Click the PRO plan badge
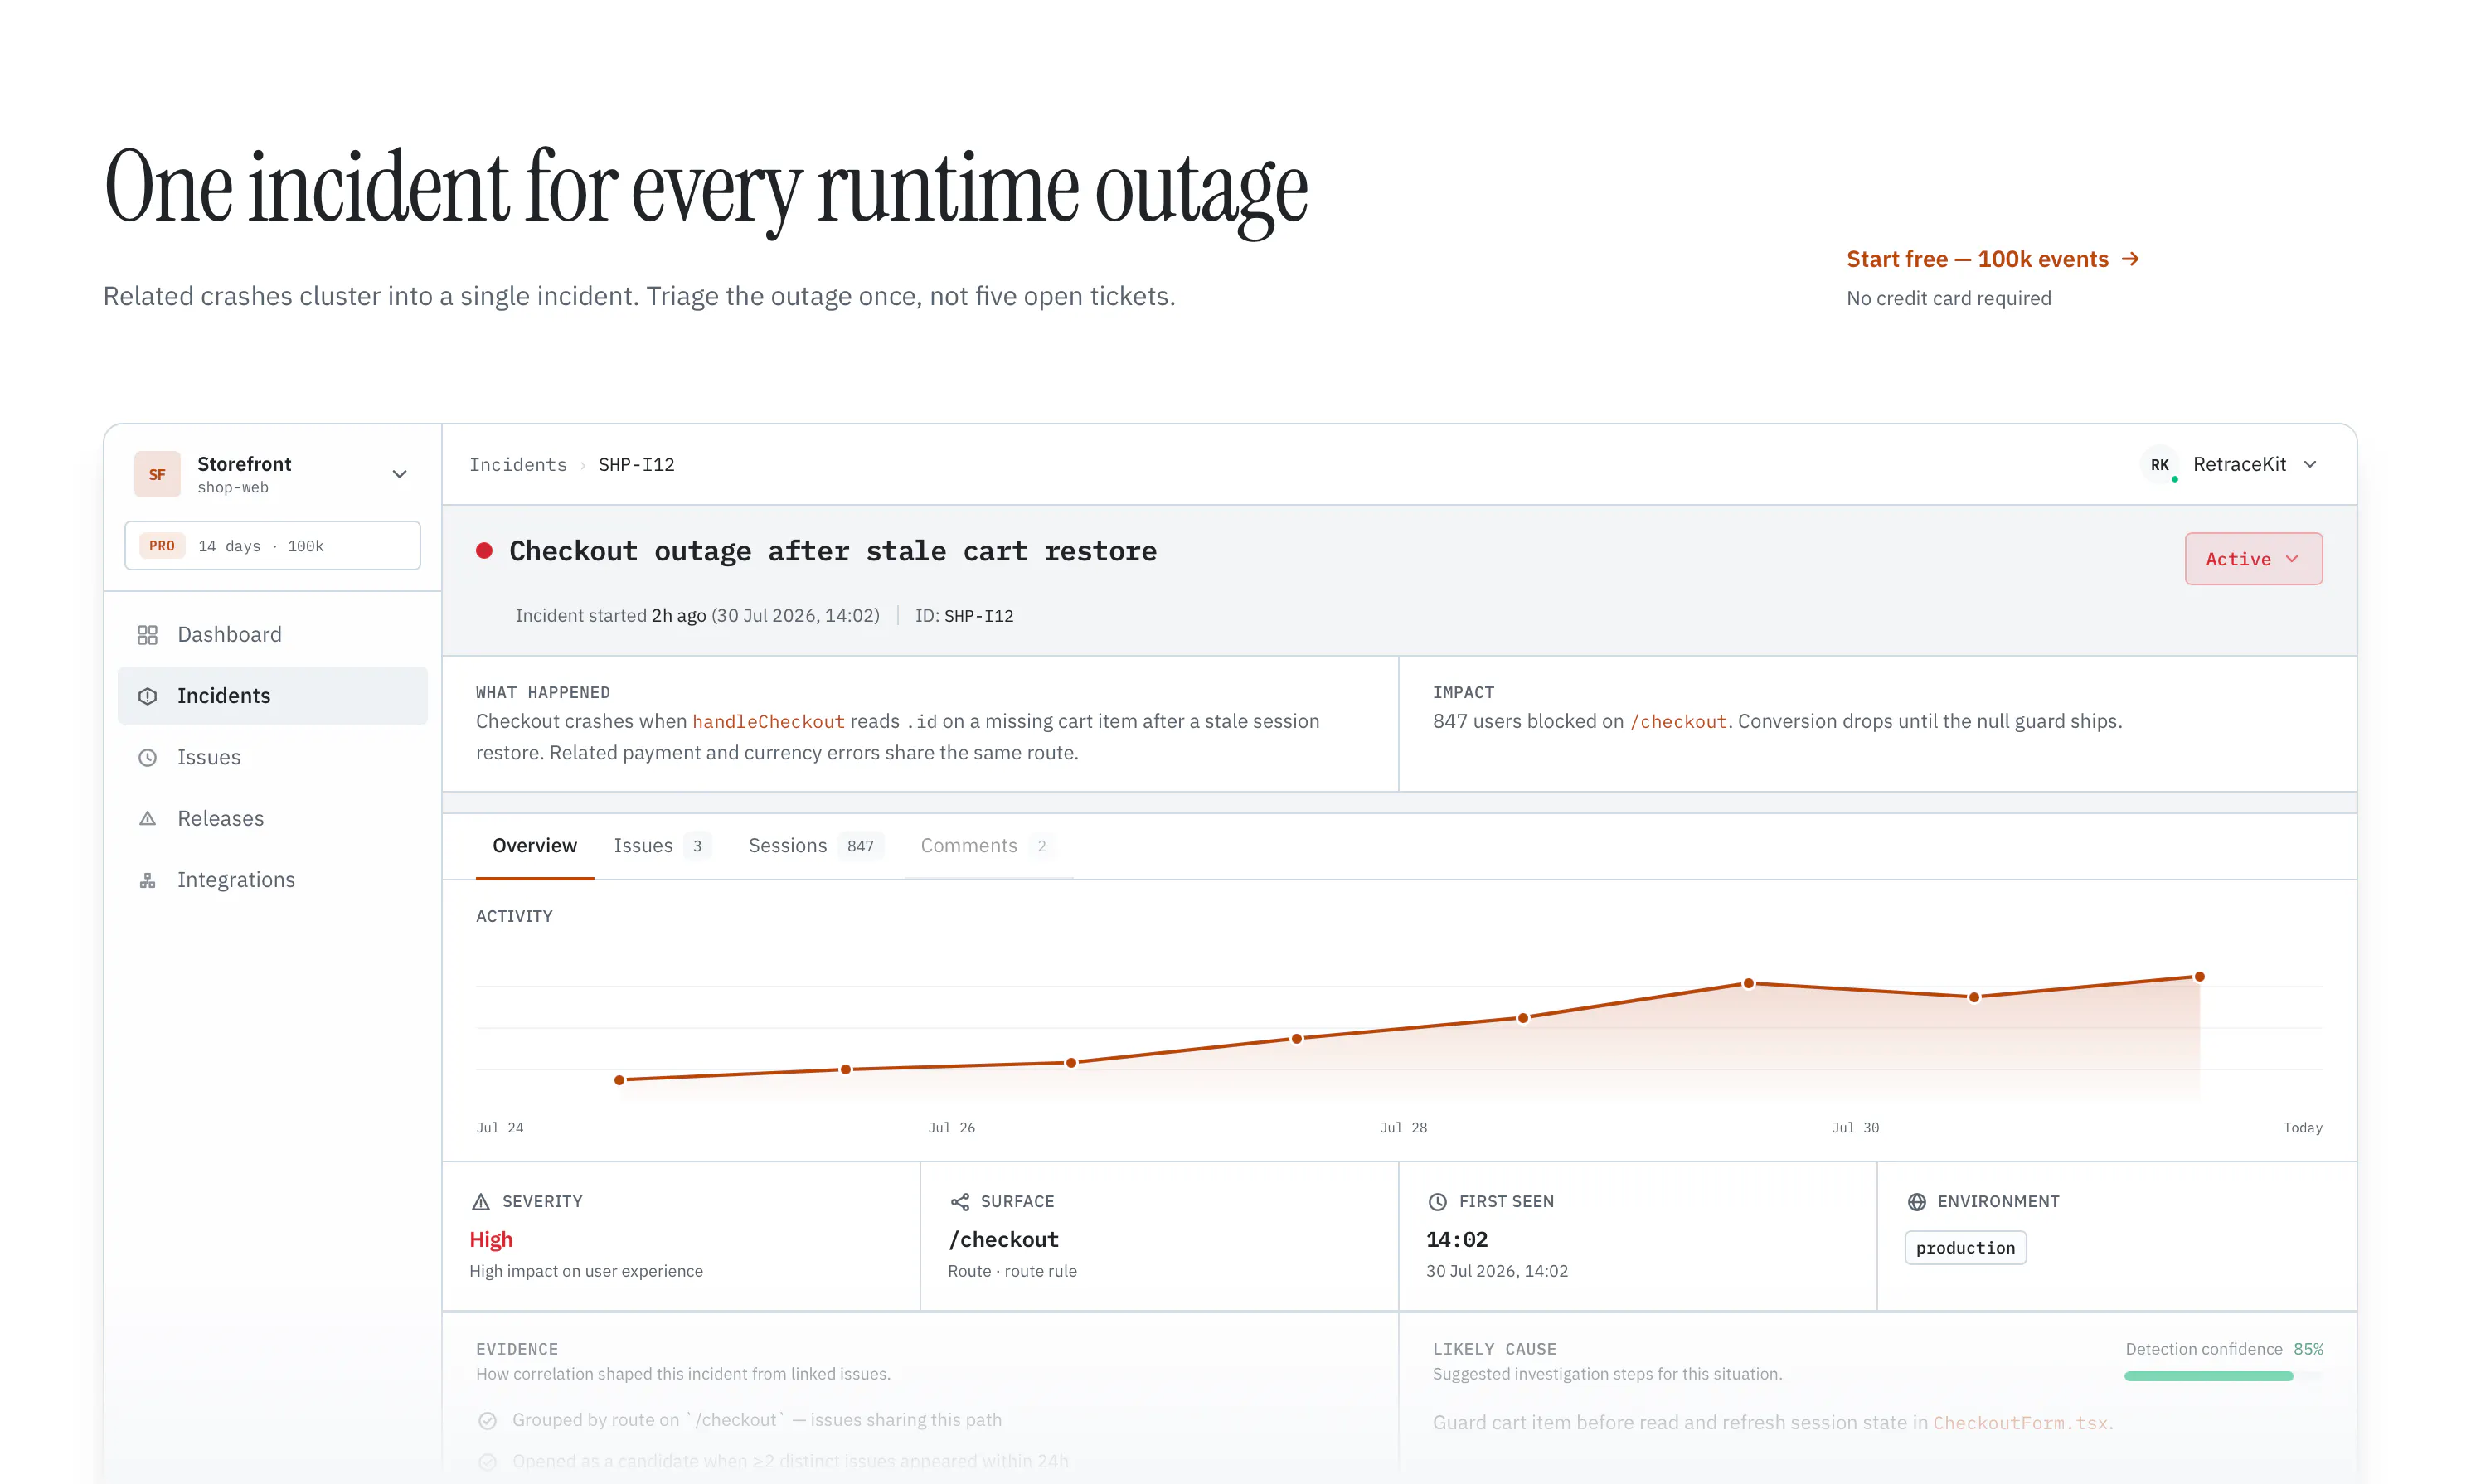2471x1484 pixels. (x=162, y=546)
